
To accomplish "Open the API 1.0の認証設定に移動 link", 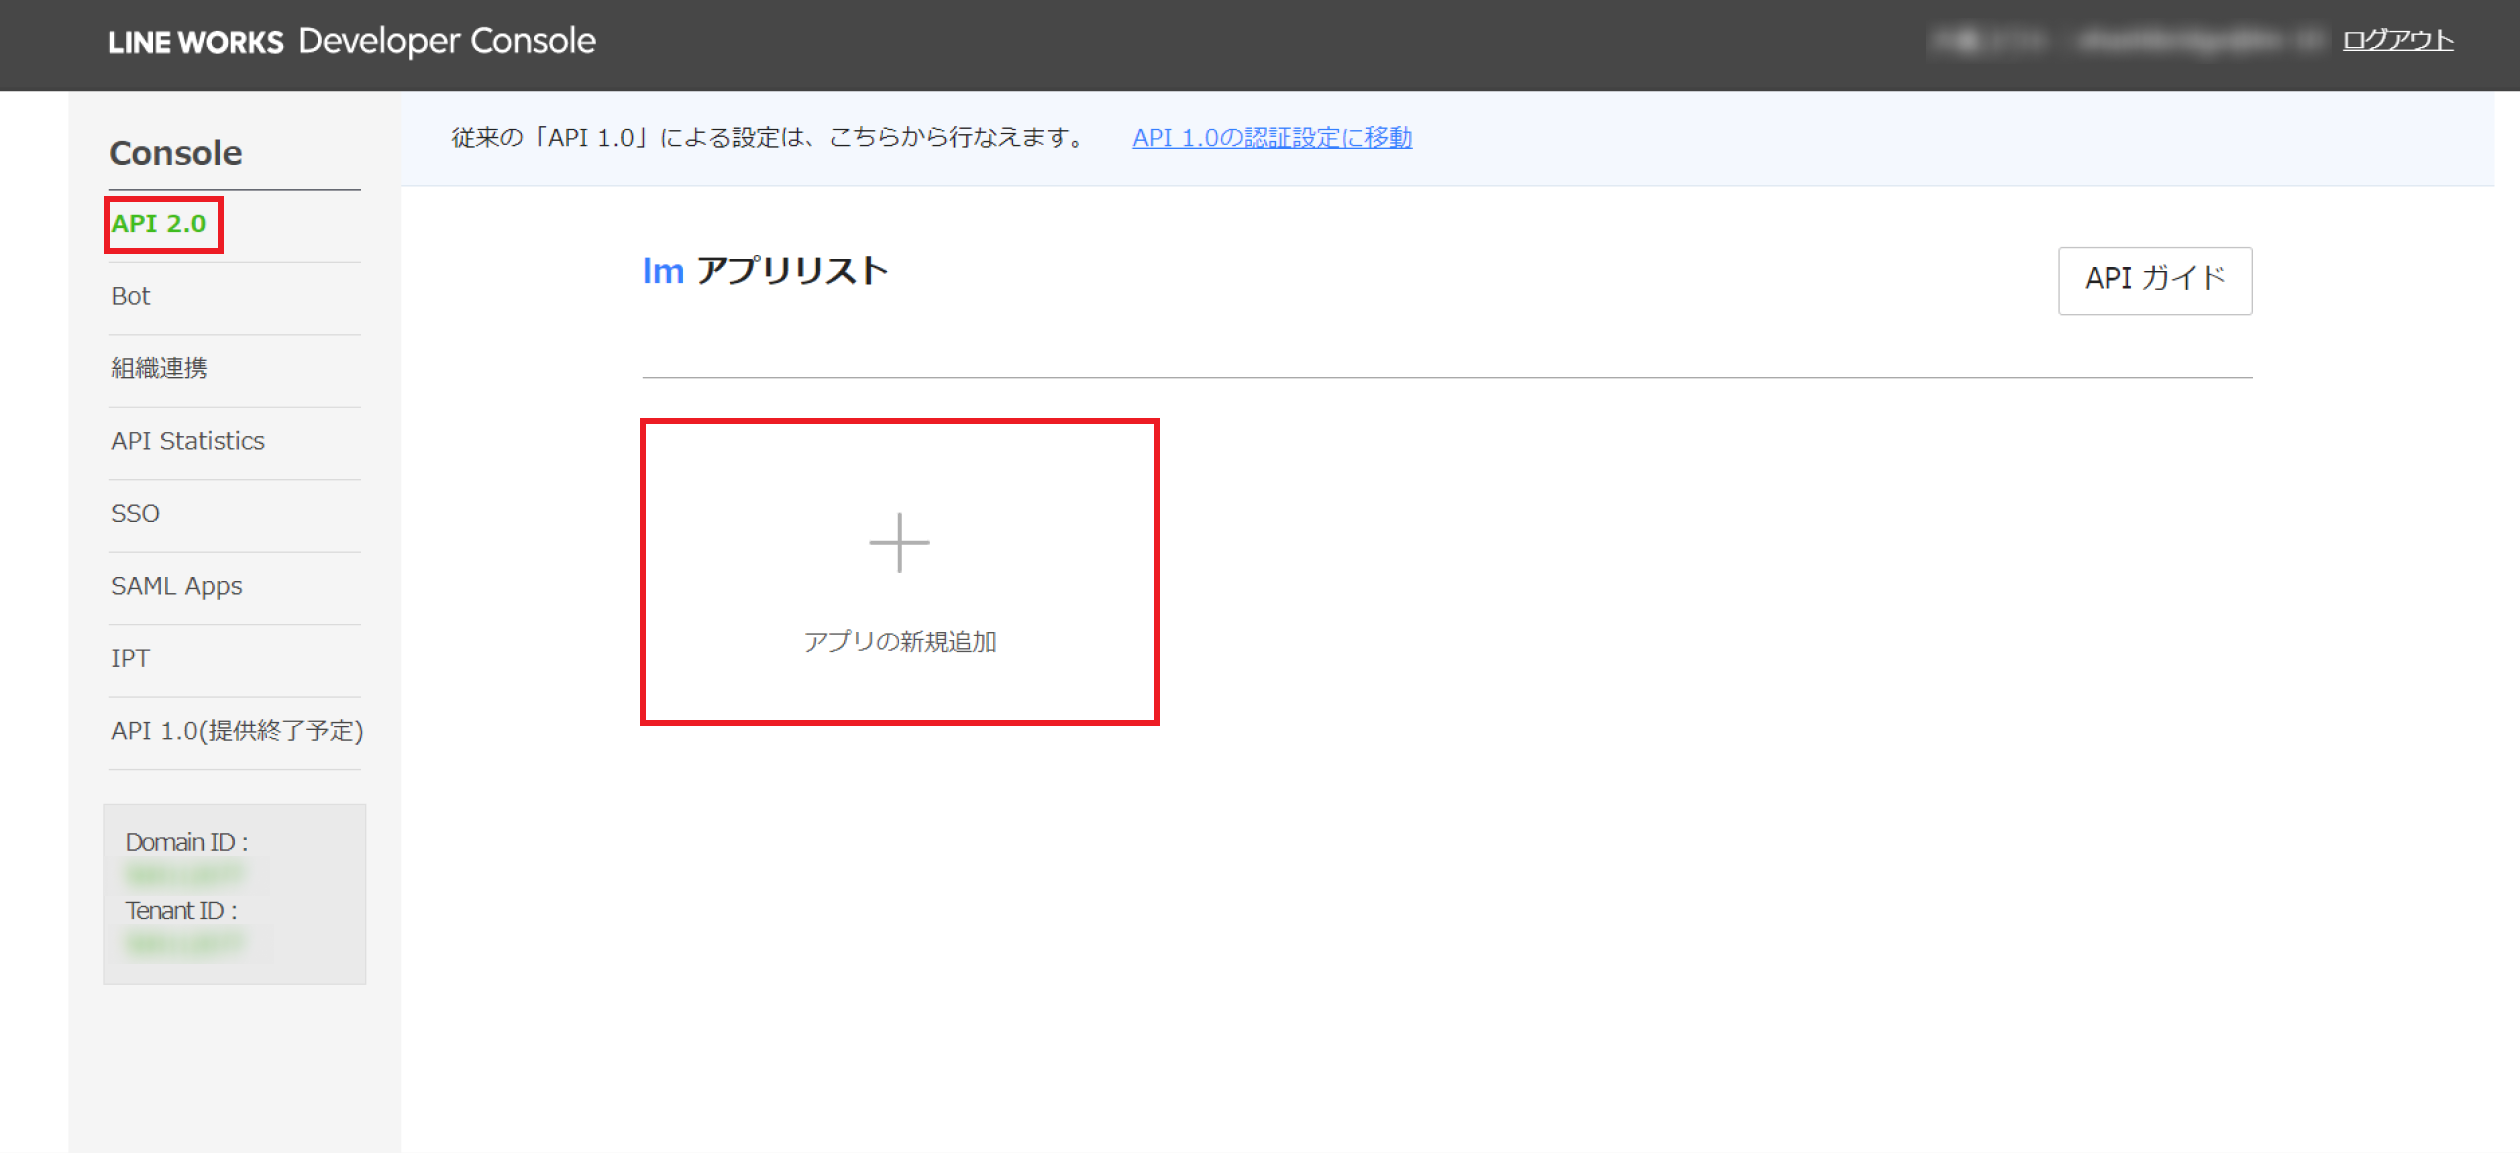I will (x=1271, y=137).
